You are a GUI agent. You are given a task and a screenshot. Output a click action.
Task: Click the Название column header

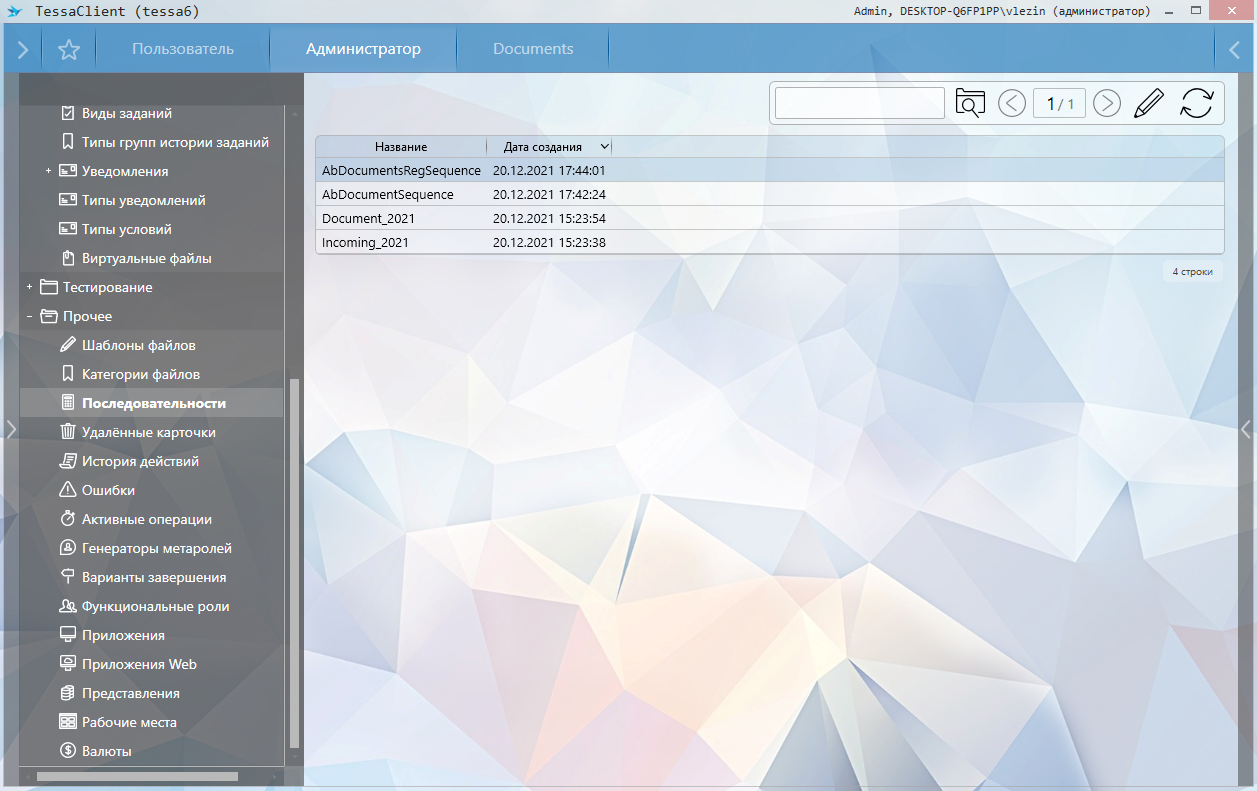pos(401,147)
